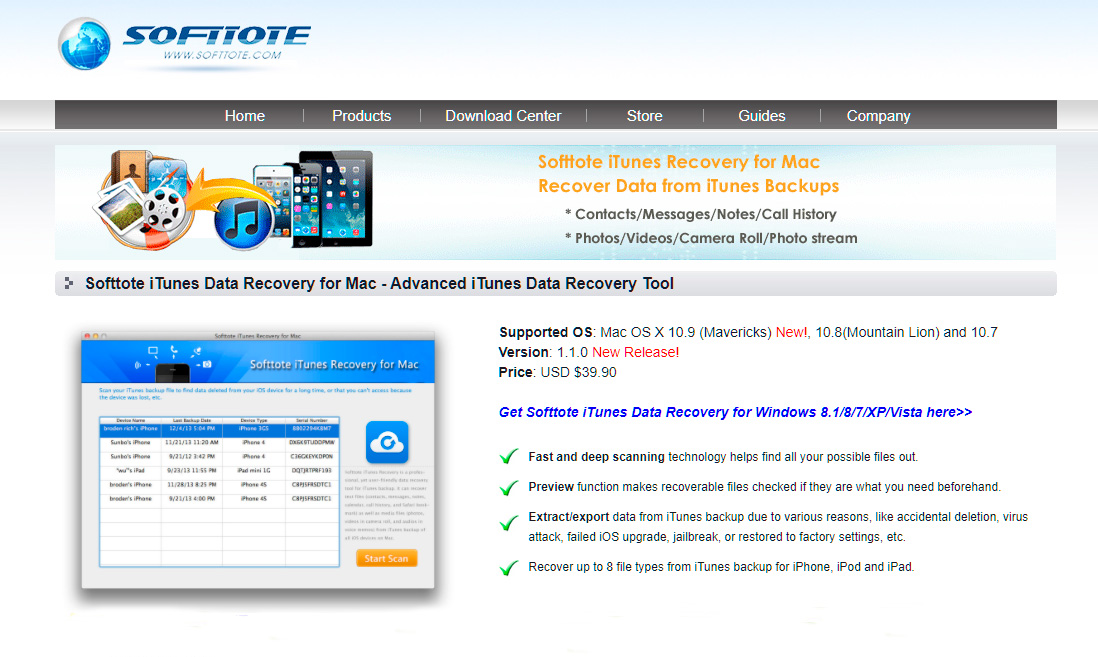Image resolution: width=1098 pixels, height=657 pixels.
Task: Open the Store menu
Action: pos(644,115)
